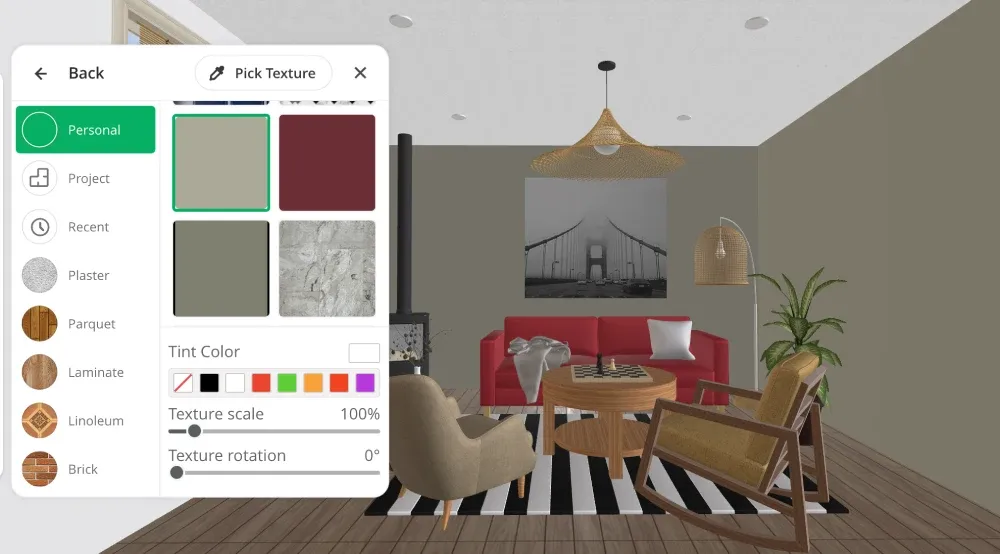
Task: Click the Brick texture icon
Action: pos(40,469)
